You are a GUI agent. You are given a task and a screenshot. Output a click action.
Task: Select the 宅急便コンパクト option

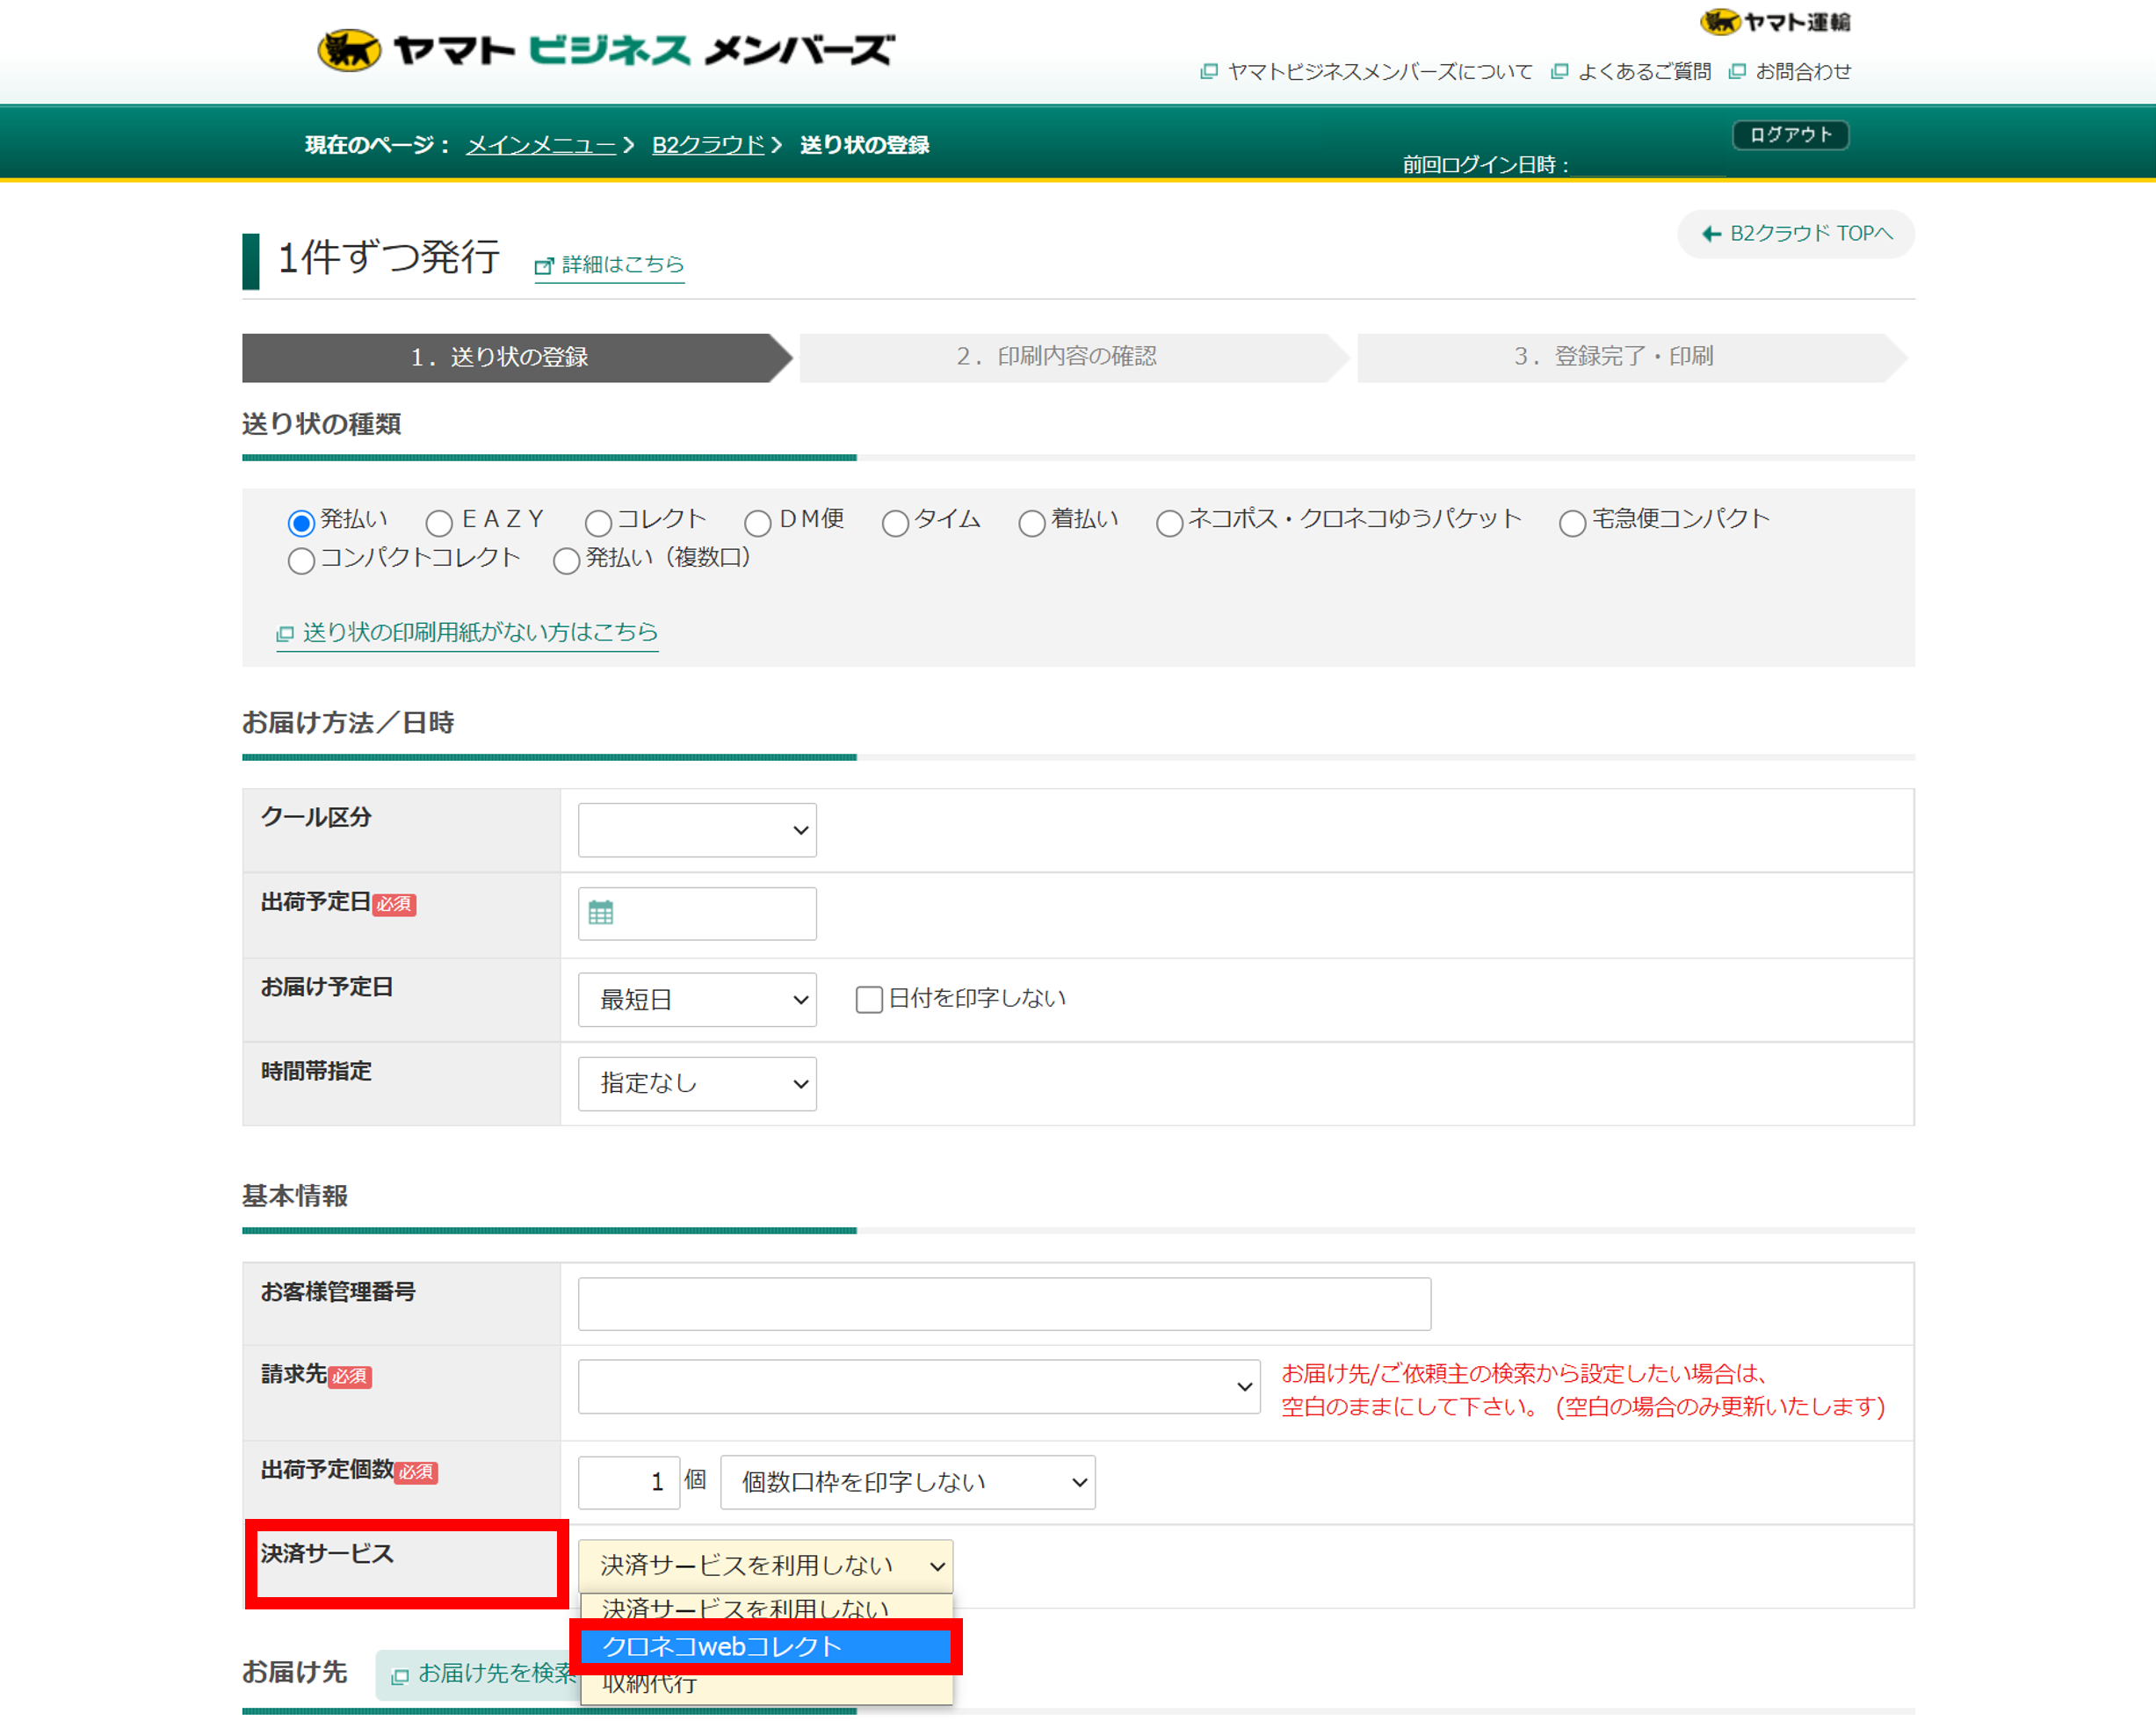[x=1572, y=522]
